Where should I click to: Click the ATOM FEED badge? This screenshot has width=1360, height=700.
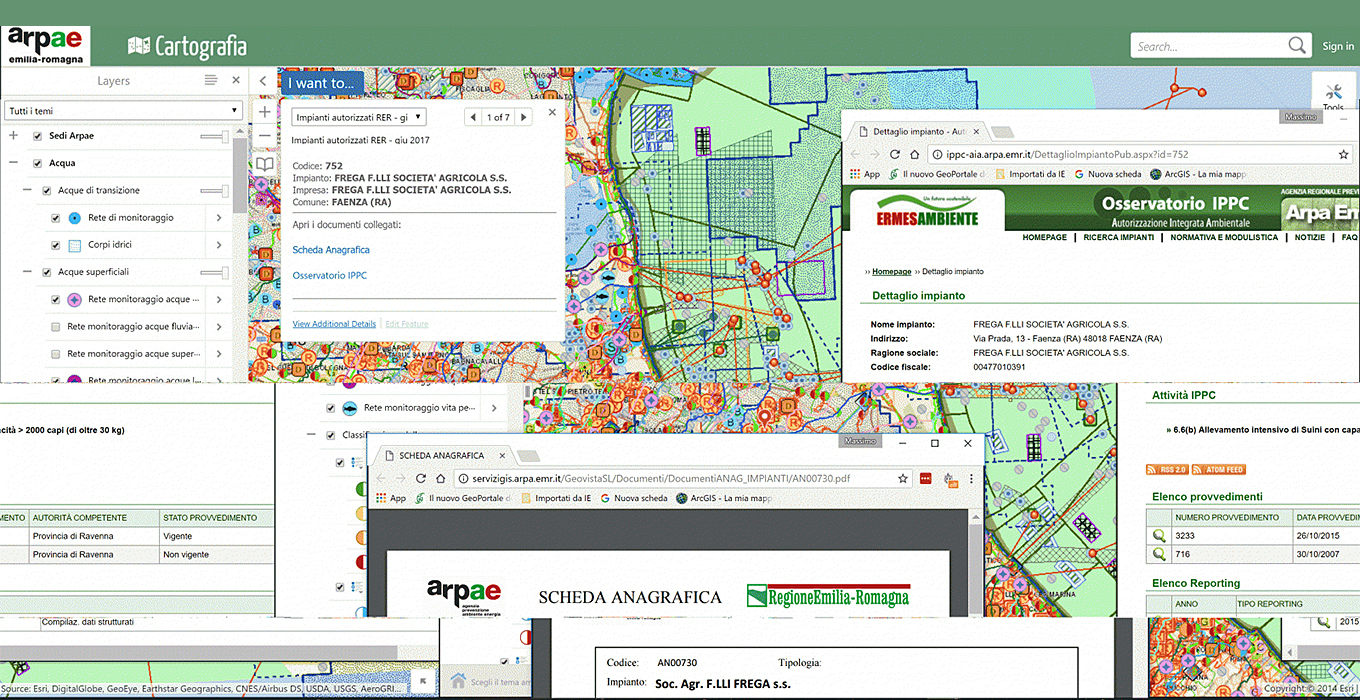click(x=1219, y=470)
